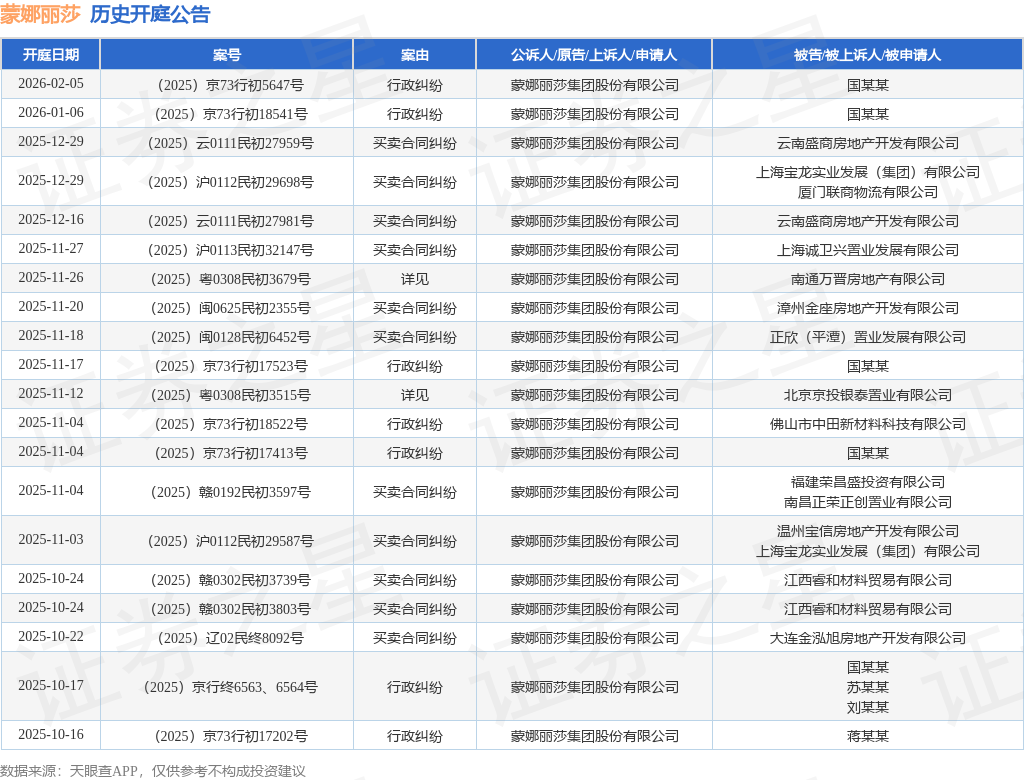The image size is (1024, 780).
Task: Click the 历史开庭公告 heading
Action: [150, 14]
